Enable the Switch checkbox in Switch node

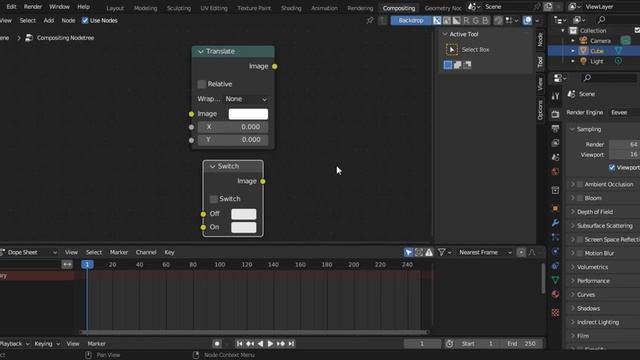click(213, 199)
